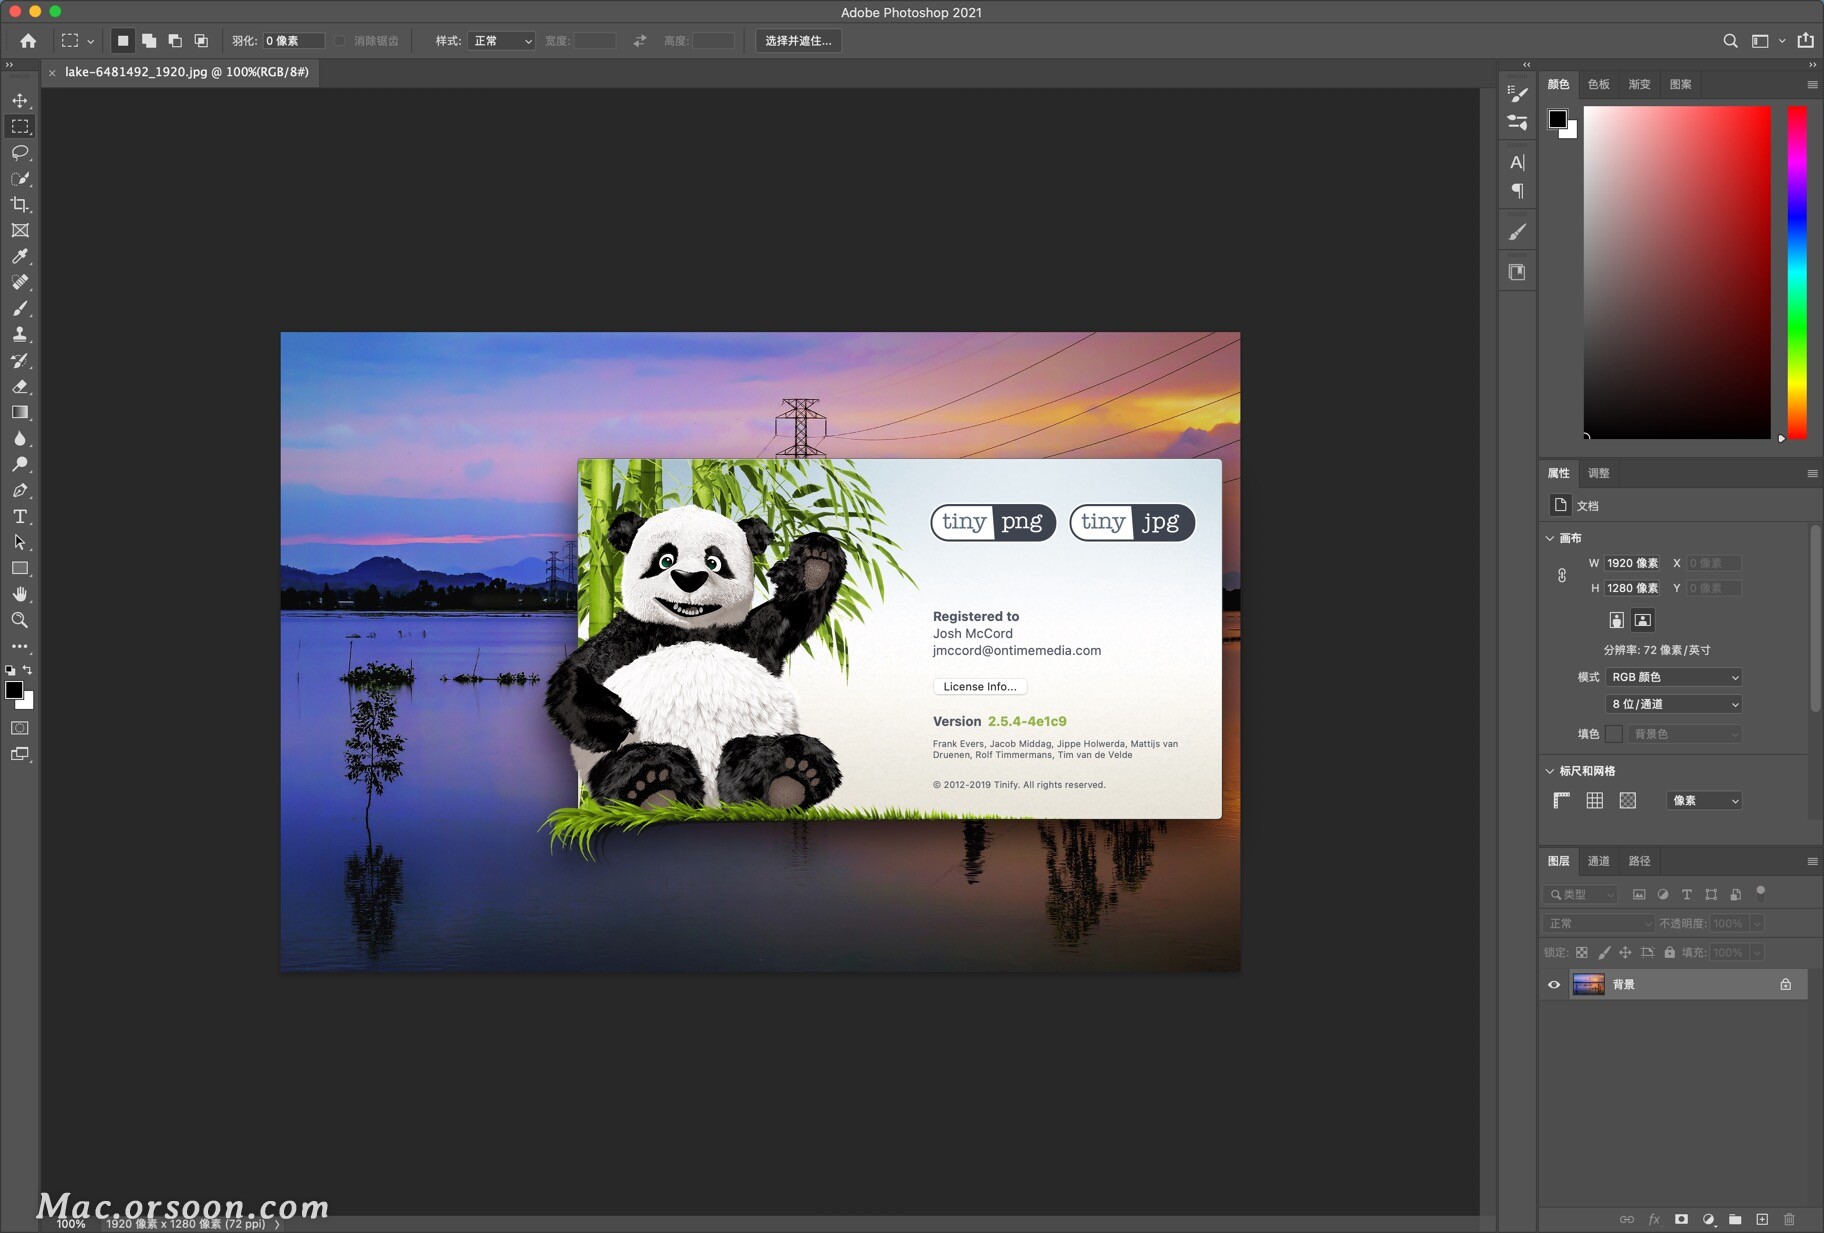The width and height of the screenshot is (1824, 1233).
Task: Switch to the 通道 channels tab
Action: click(1599, 861)
